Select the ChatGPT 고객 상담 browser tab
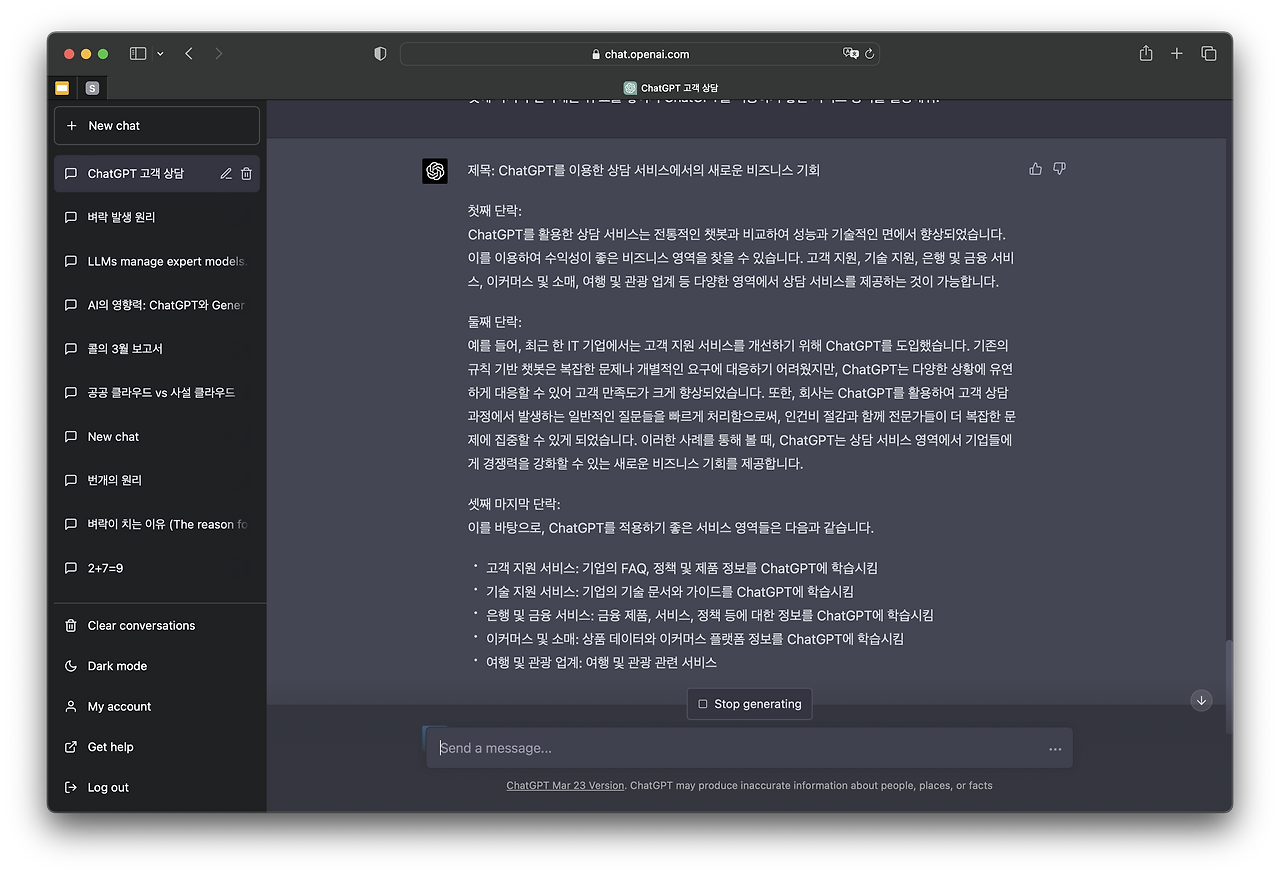The image size is (1280, 875). coord(671,87)
